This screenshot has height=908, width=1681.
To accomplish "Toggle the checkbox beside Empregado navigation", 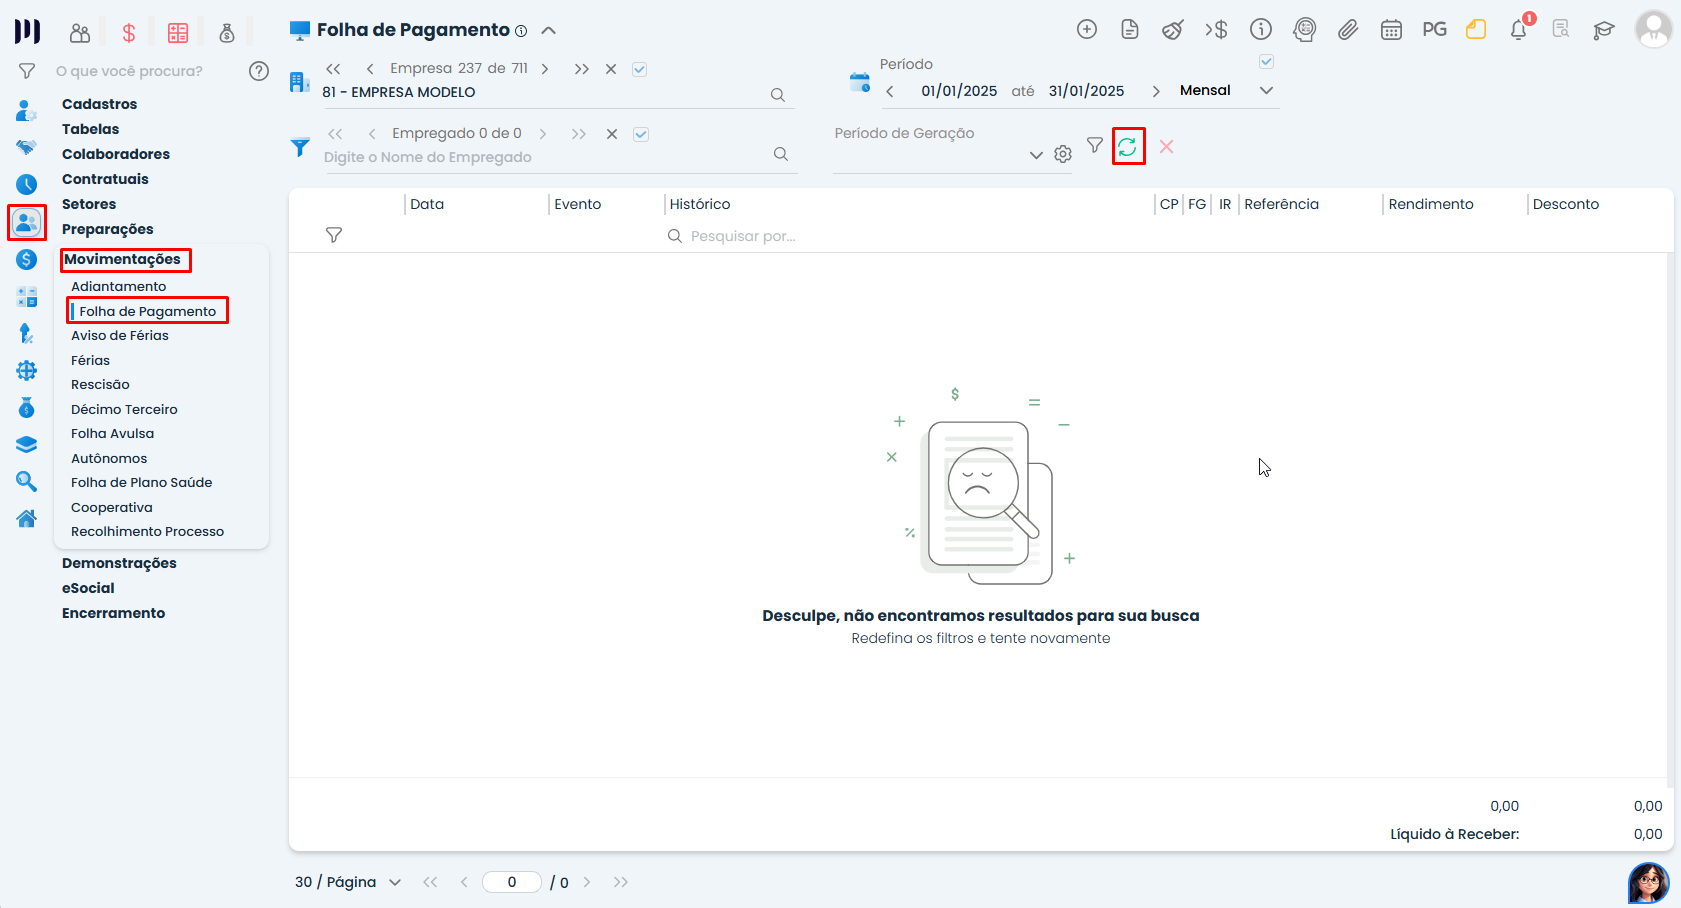I will click(641, 134).
